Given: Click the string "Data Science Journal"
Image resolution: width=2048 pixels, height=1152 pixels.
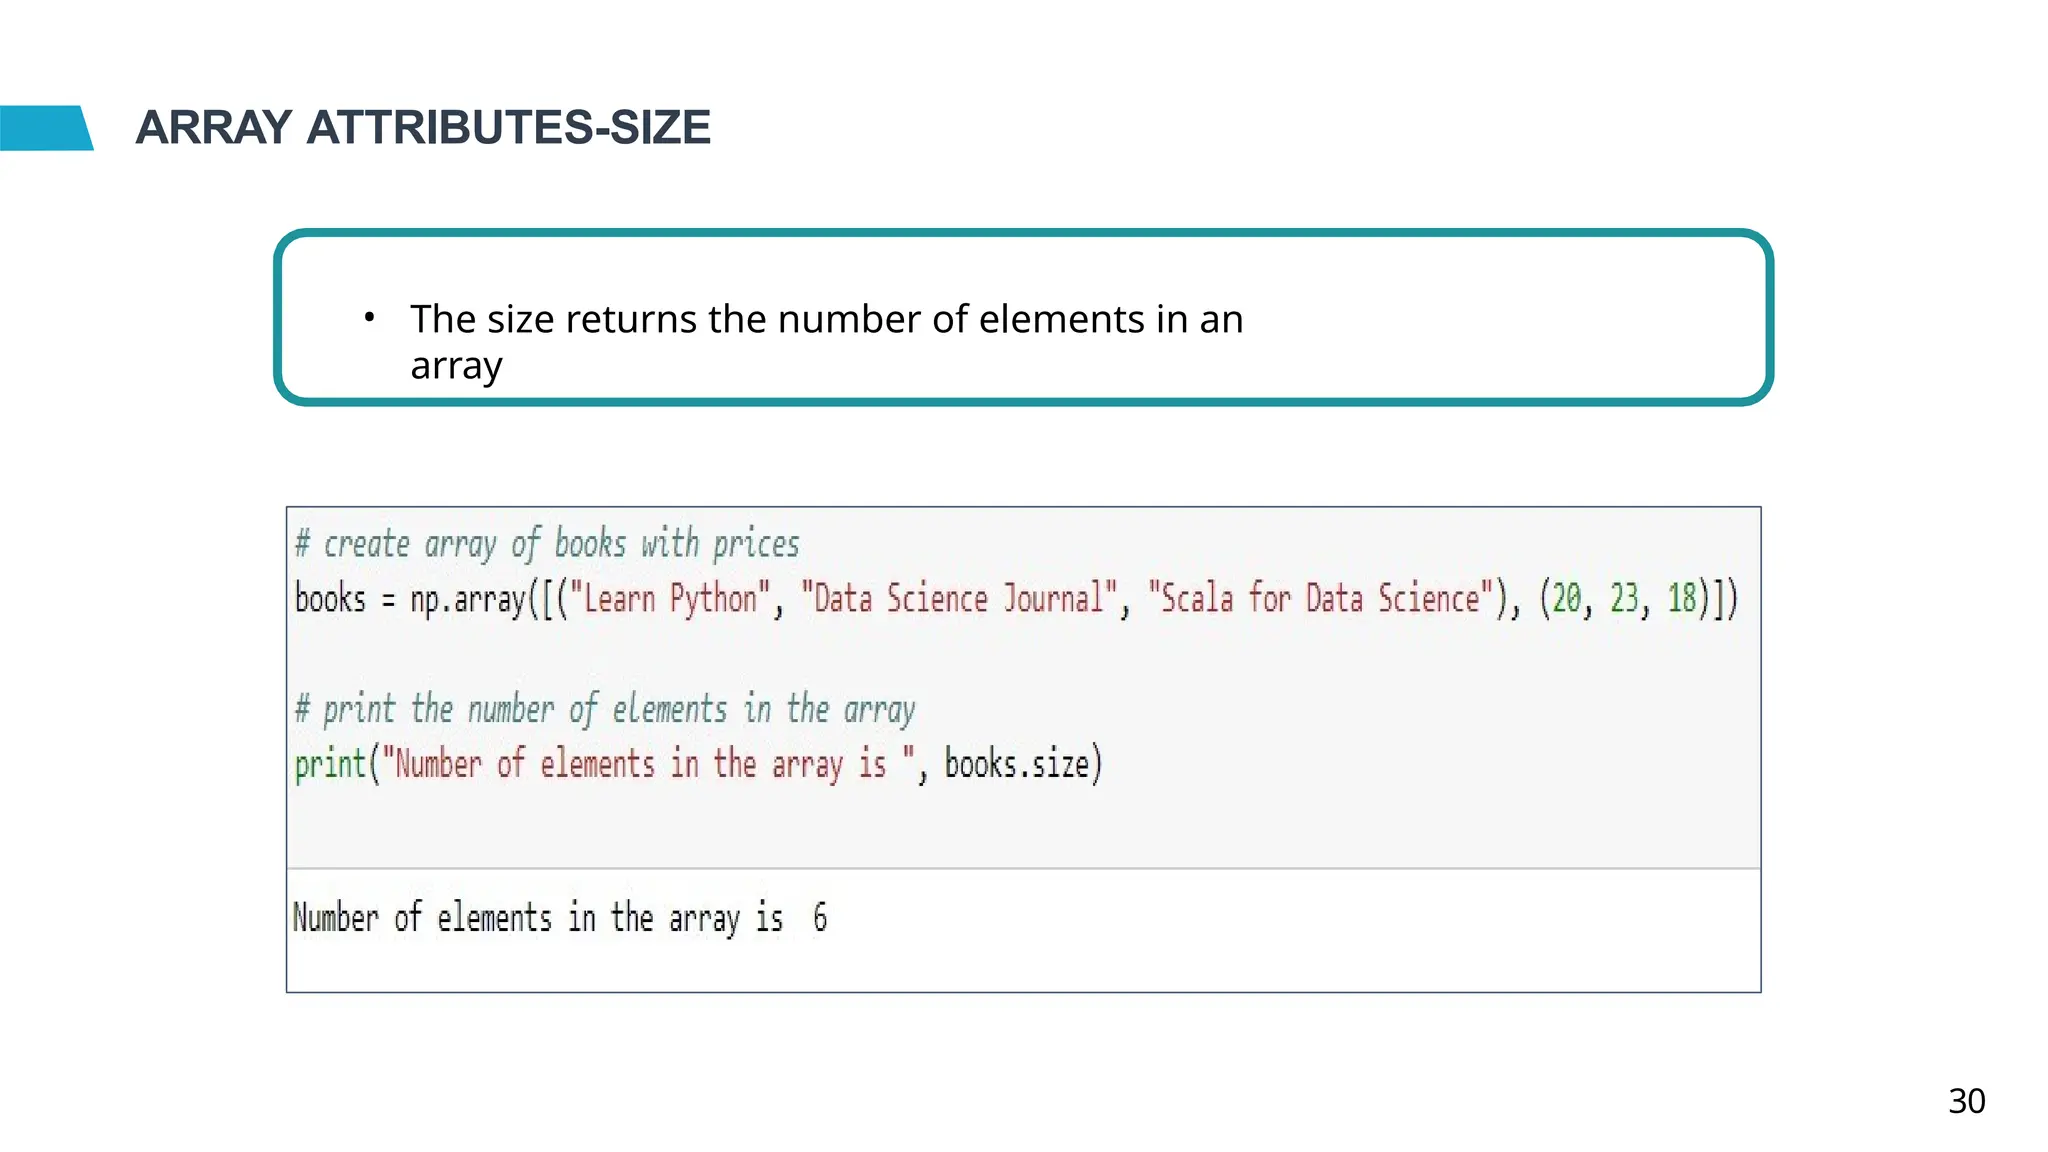Looking at the screenshot, I should 959,599.
